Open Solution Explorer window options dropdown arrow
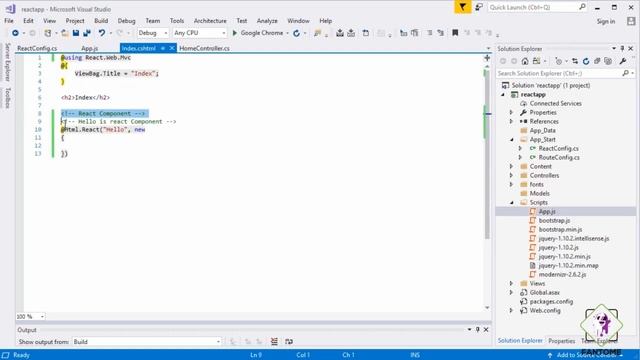 pyautogui.click(x=614, y=49)
